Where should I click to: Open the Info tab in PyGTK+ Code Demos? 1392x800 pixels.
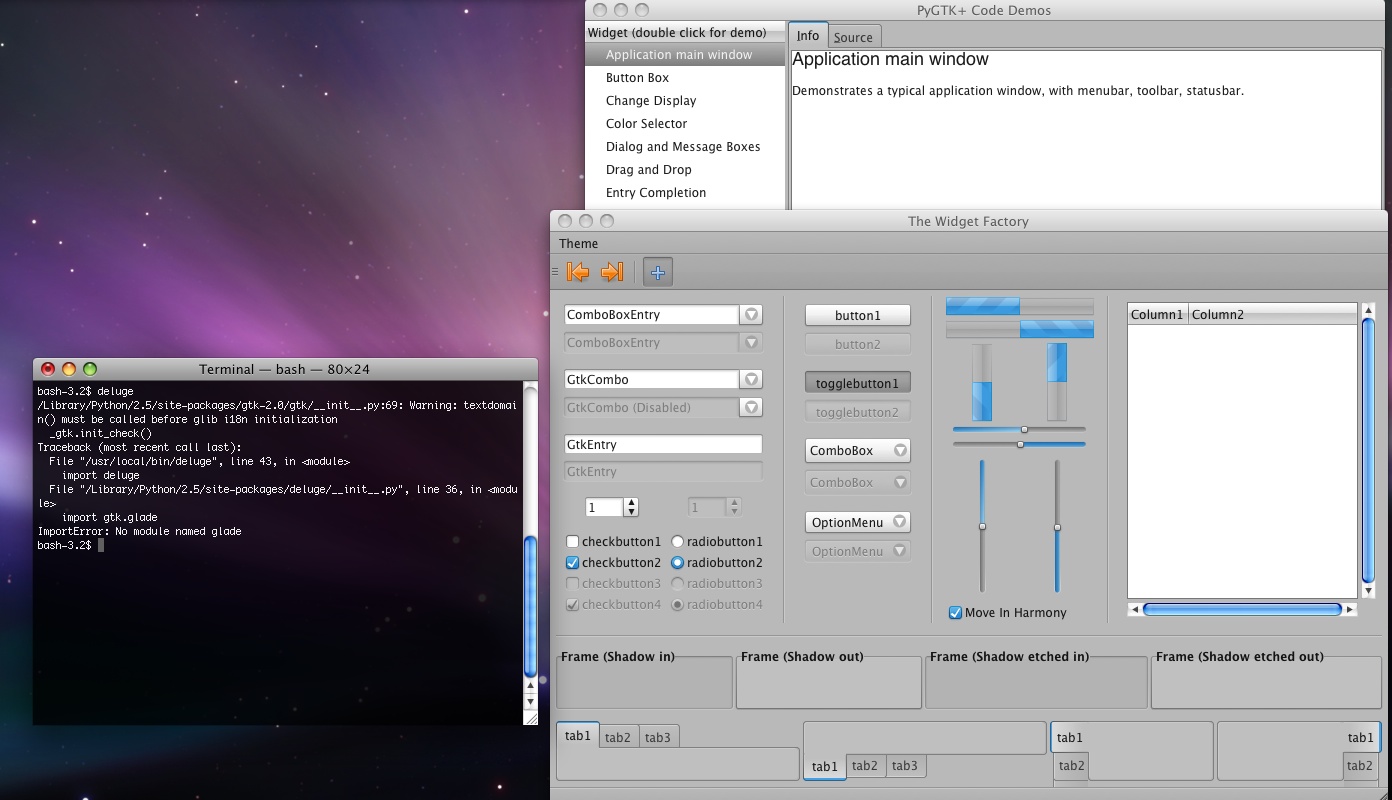pos(808,35)
